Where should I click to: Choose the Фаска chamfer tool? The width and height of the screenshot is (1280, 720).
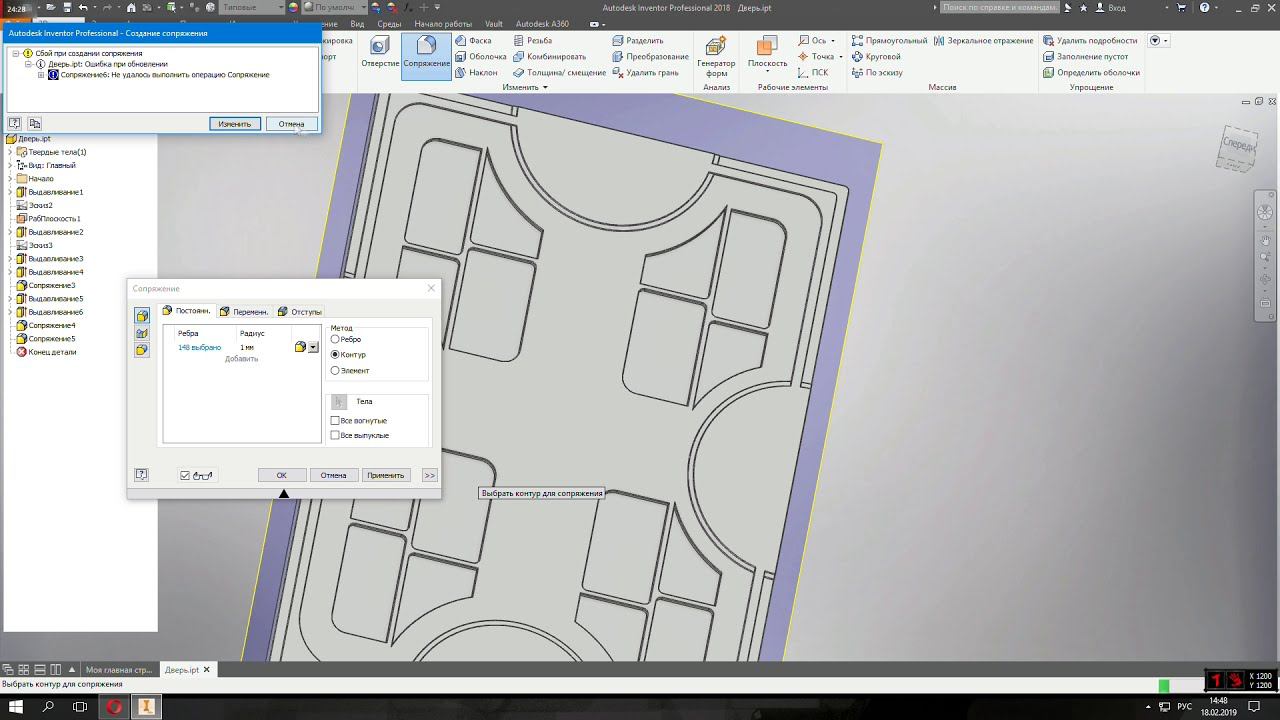(472, 41)
